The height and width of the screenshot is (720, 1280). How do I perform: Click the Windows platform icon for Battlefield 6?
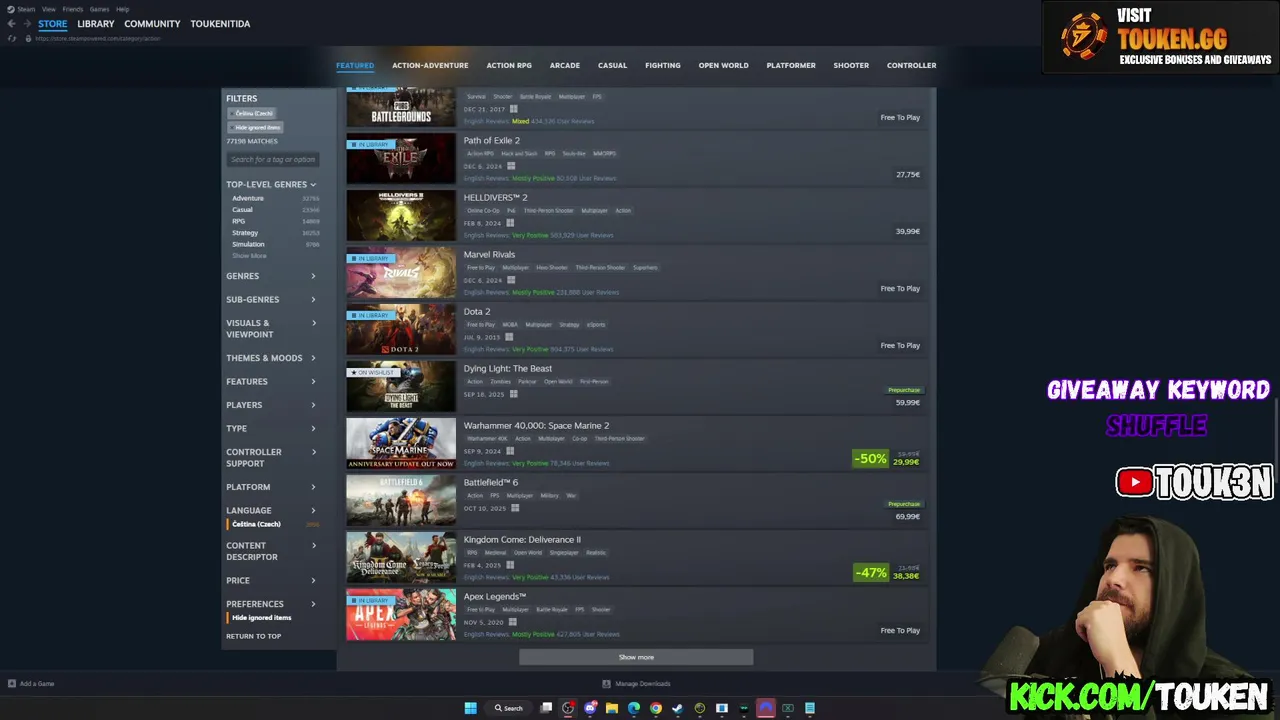pyautogui.click(x=515, y=508)
